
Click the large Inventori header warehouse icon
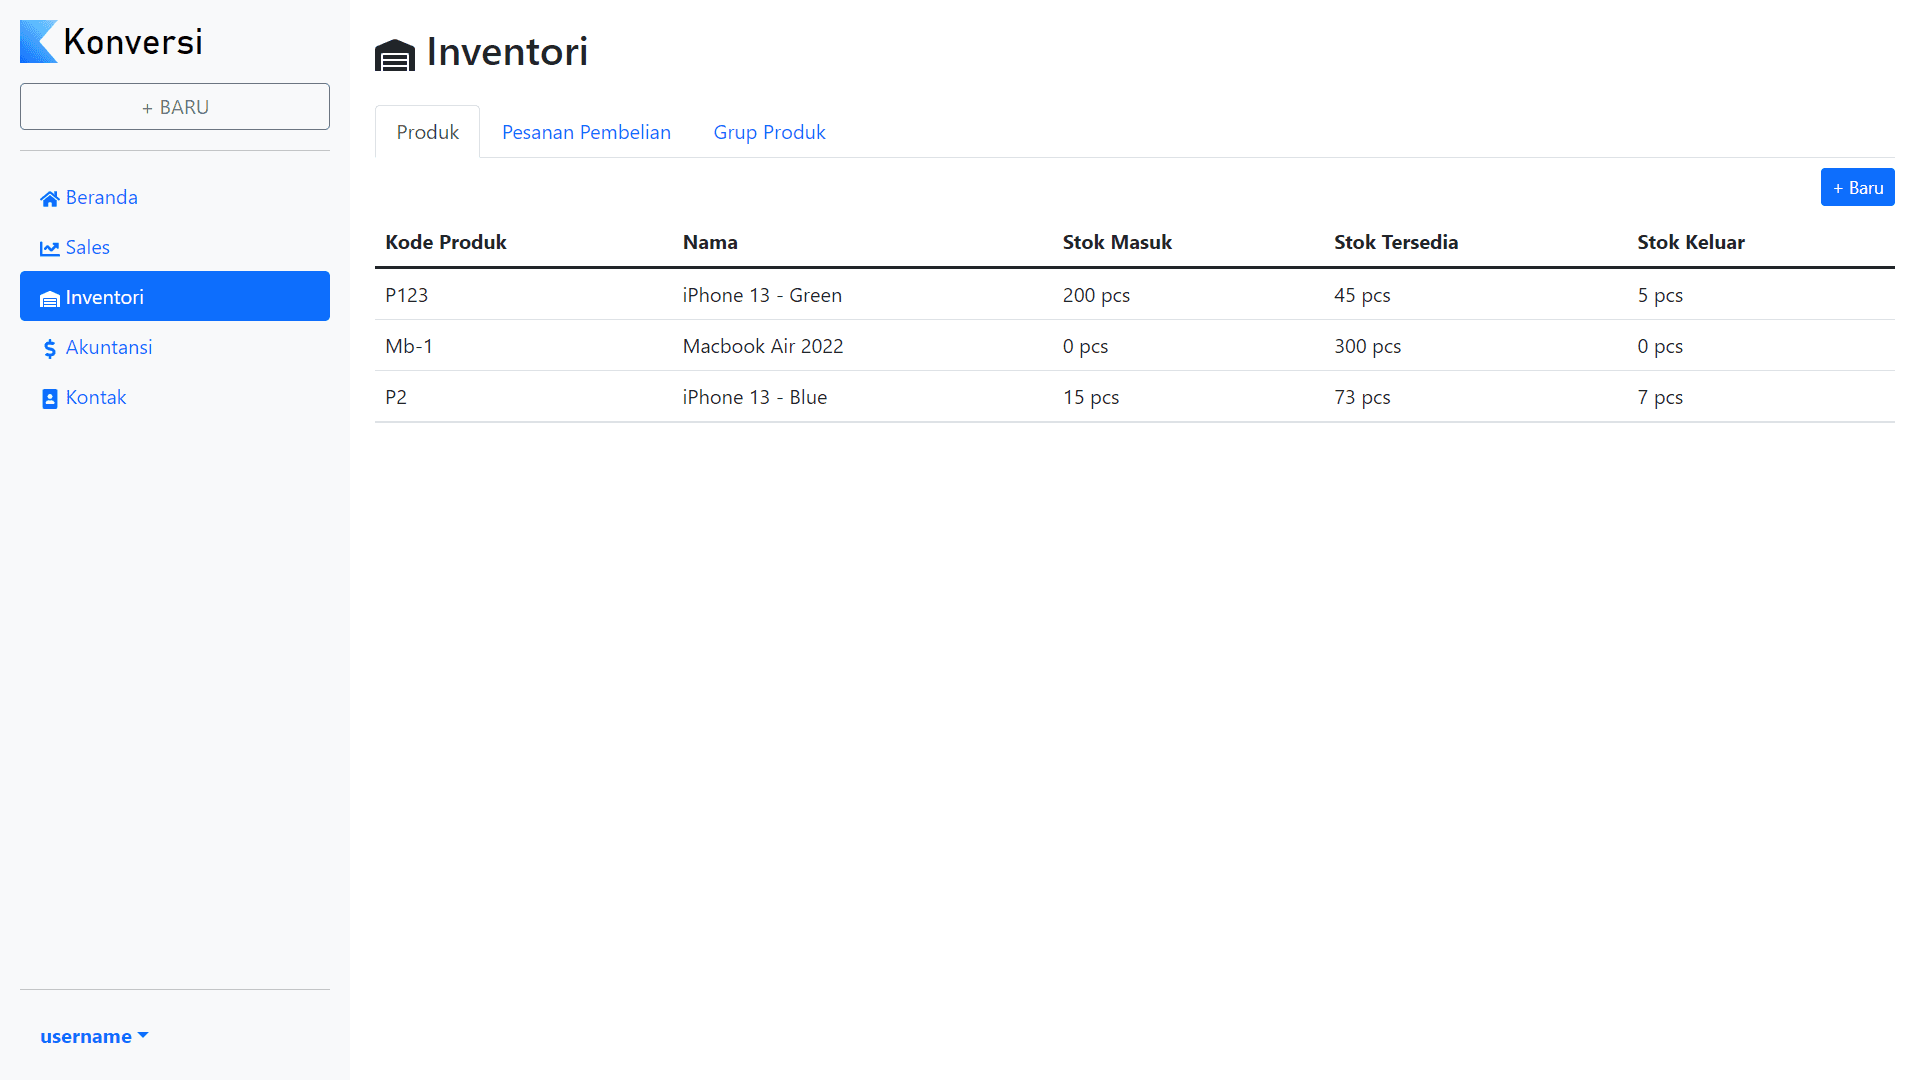click(395, 55)
